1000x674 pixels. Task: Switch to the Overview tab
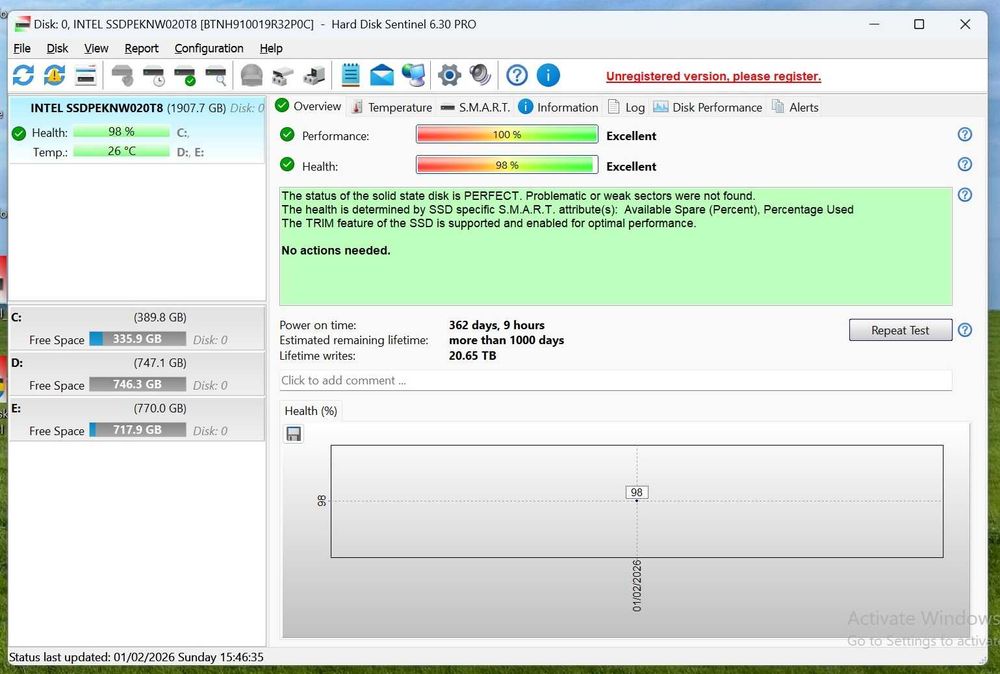click(x=309, y=106)
